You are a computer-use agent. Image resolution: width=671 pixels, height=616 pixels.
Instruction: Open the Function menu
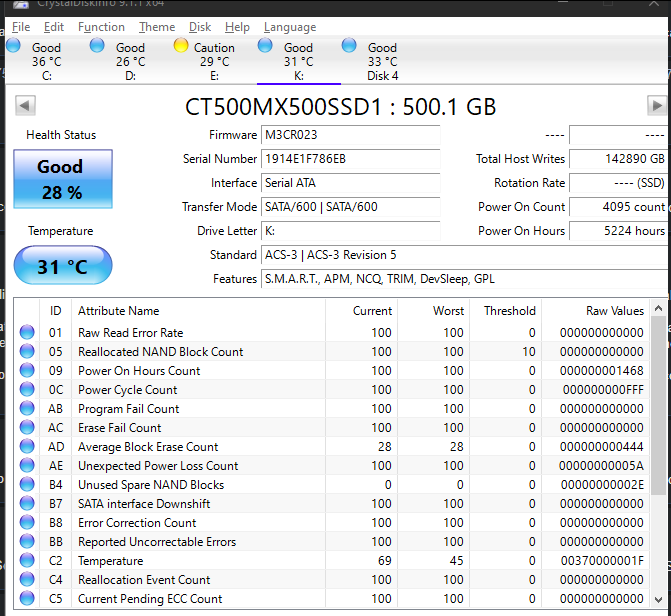click(x=101, y=27)
